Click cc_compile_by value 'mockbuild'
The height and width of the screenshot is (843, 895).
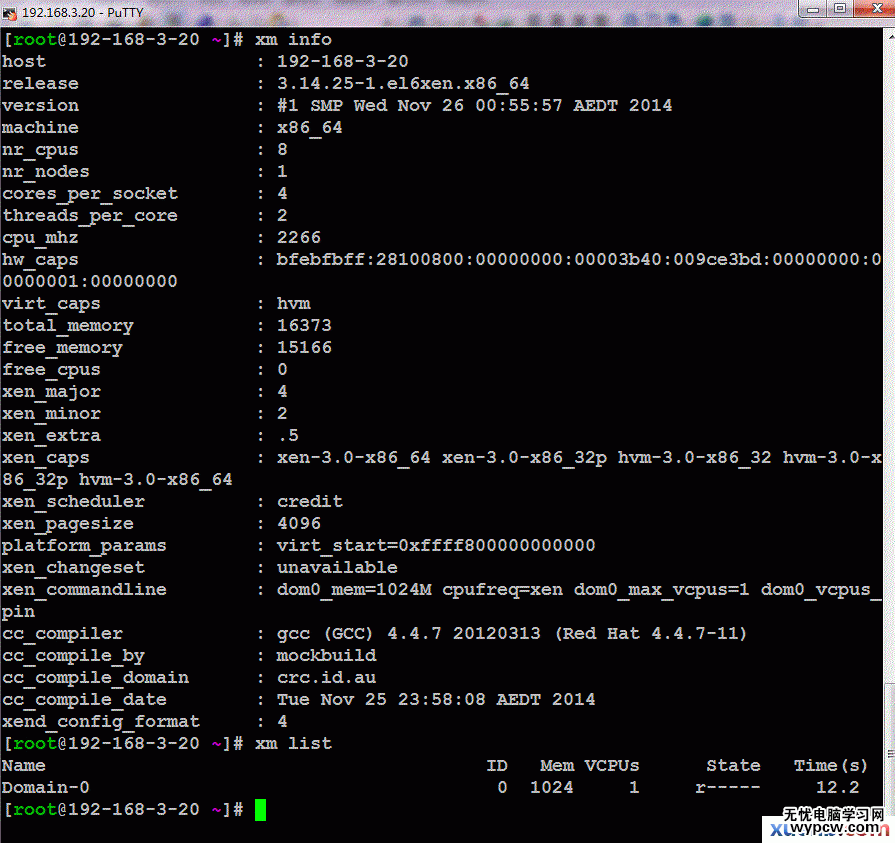coord(326,656)
